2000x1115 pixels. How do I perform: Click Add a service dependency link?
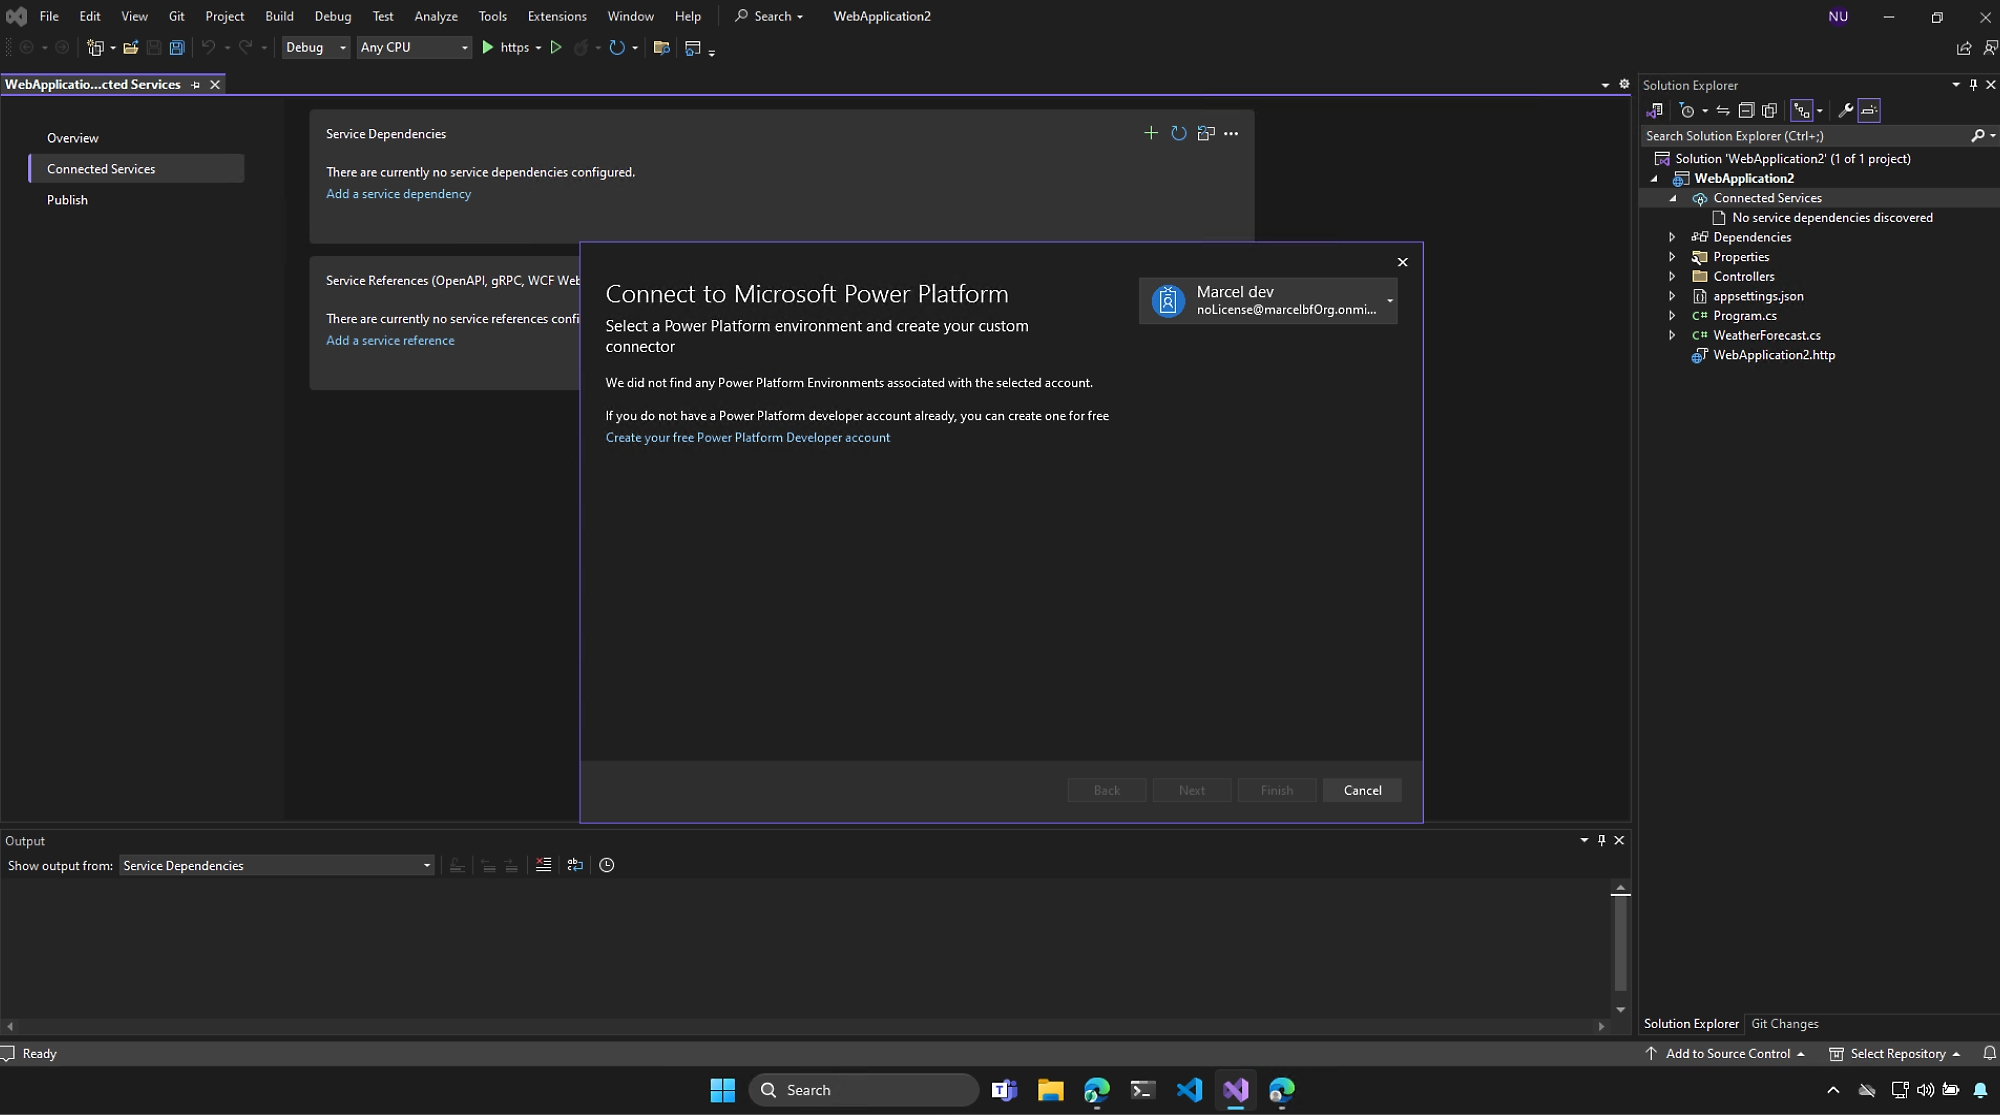click(x=397, y=192)
